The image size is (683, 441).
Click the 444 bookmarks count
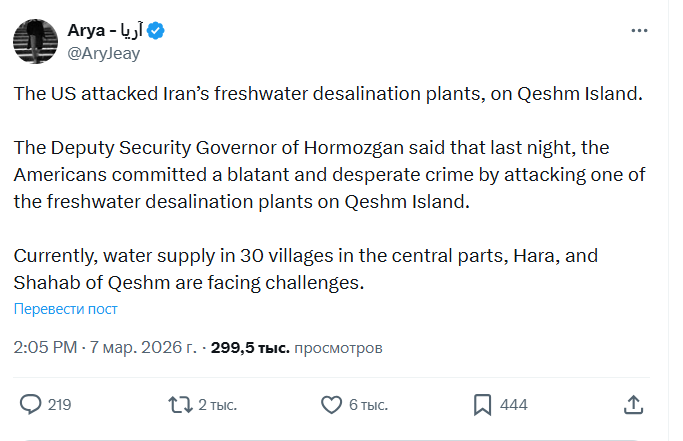[513, 405]
